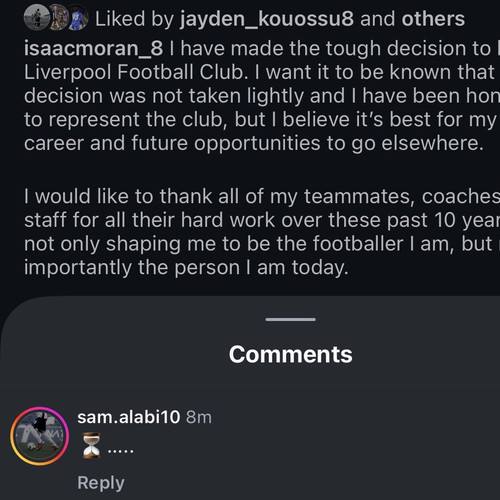
Task: Tap the 'Liked by' label
Action: [x=134, y=19]
